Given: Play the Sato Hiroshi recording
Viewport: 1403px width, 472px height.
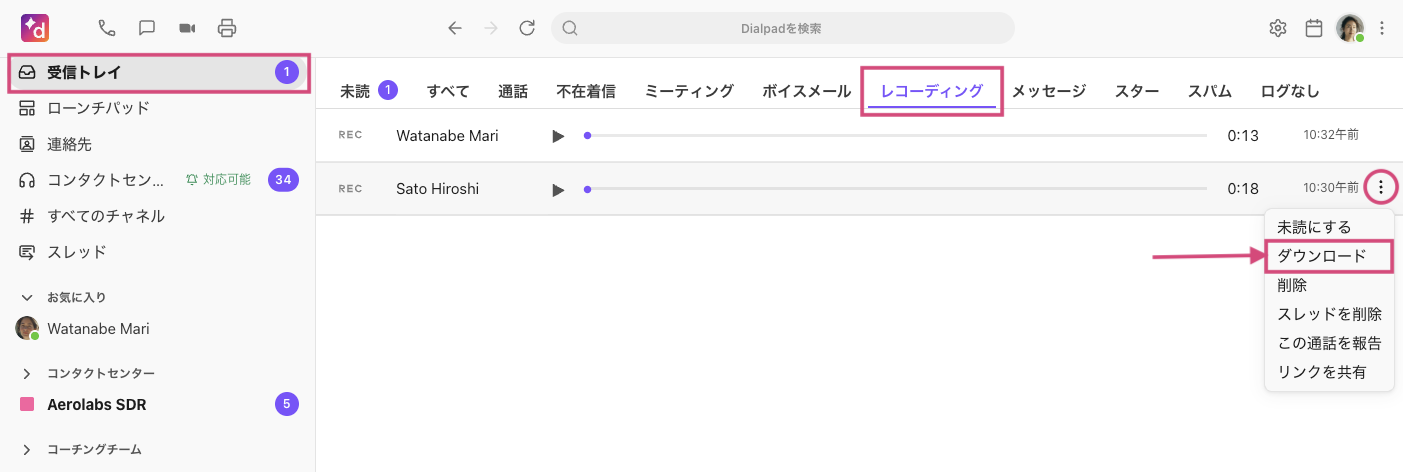Looking at the screenshot, I should pos(558,188).
